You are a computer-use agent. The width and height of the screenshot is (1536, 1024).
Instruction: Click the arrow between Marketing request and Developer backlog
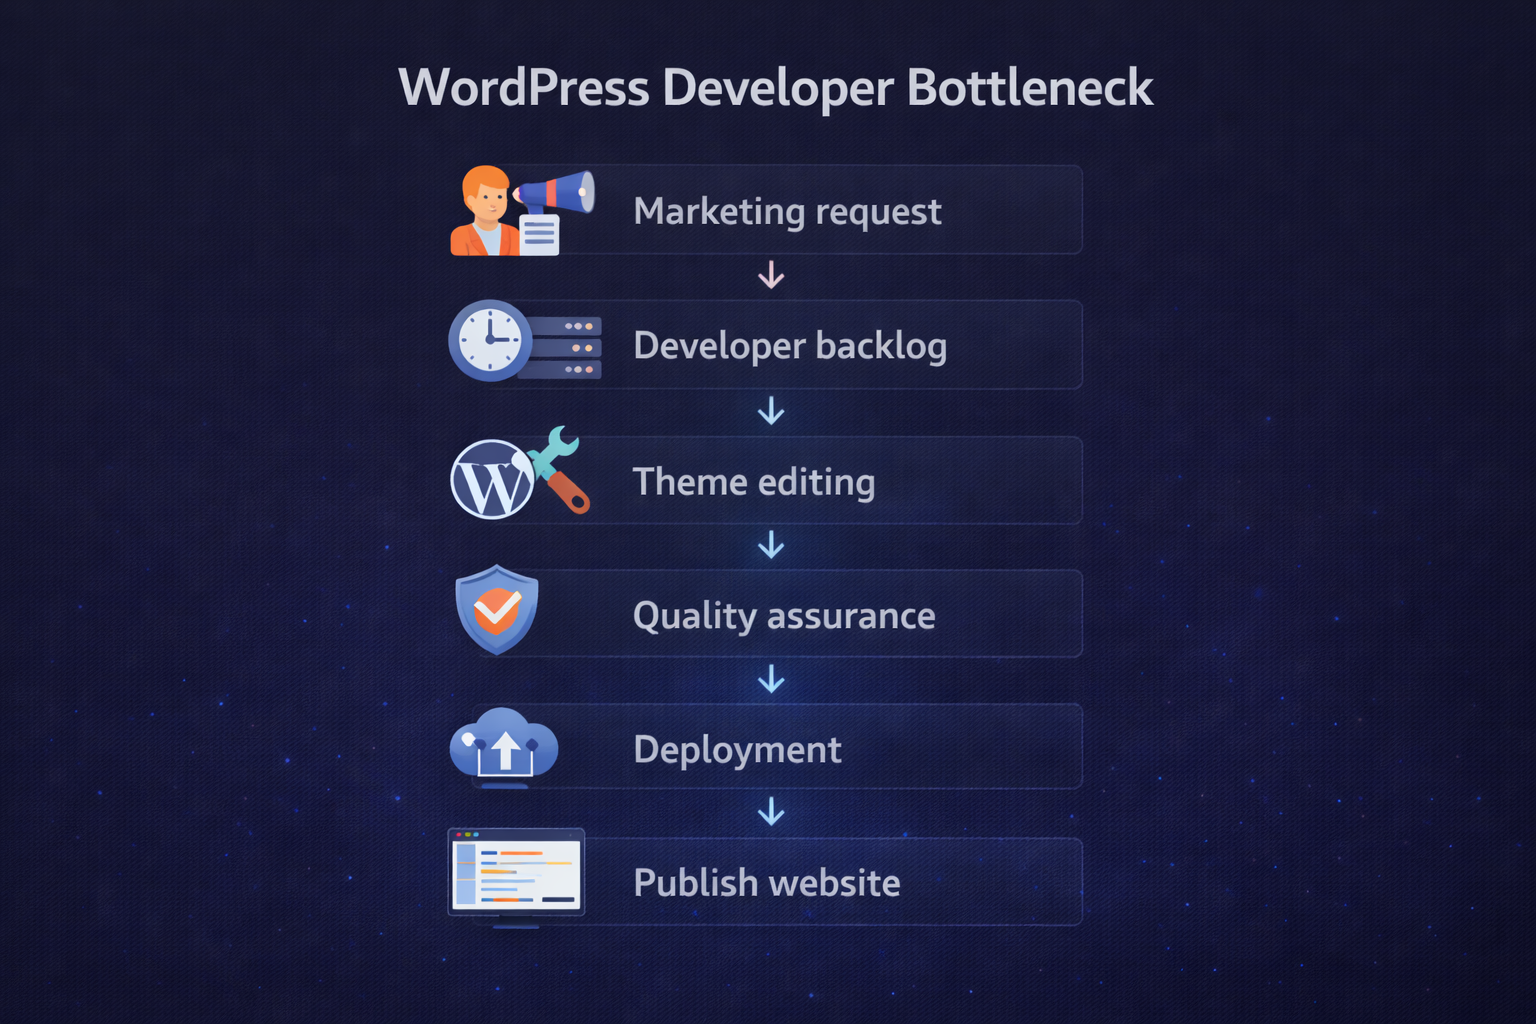pyautogui.click(x=771, y=276)
